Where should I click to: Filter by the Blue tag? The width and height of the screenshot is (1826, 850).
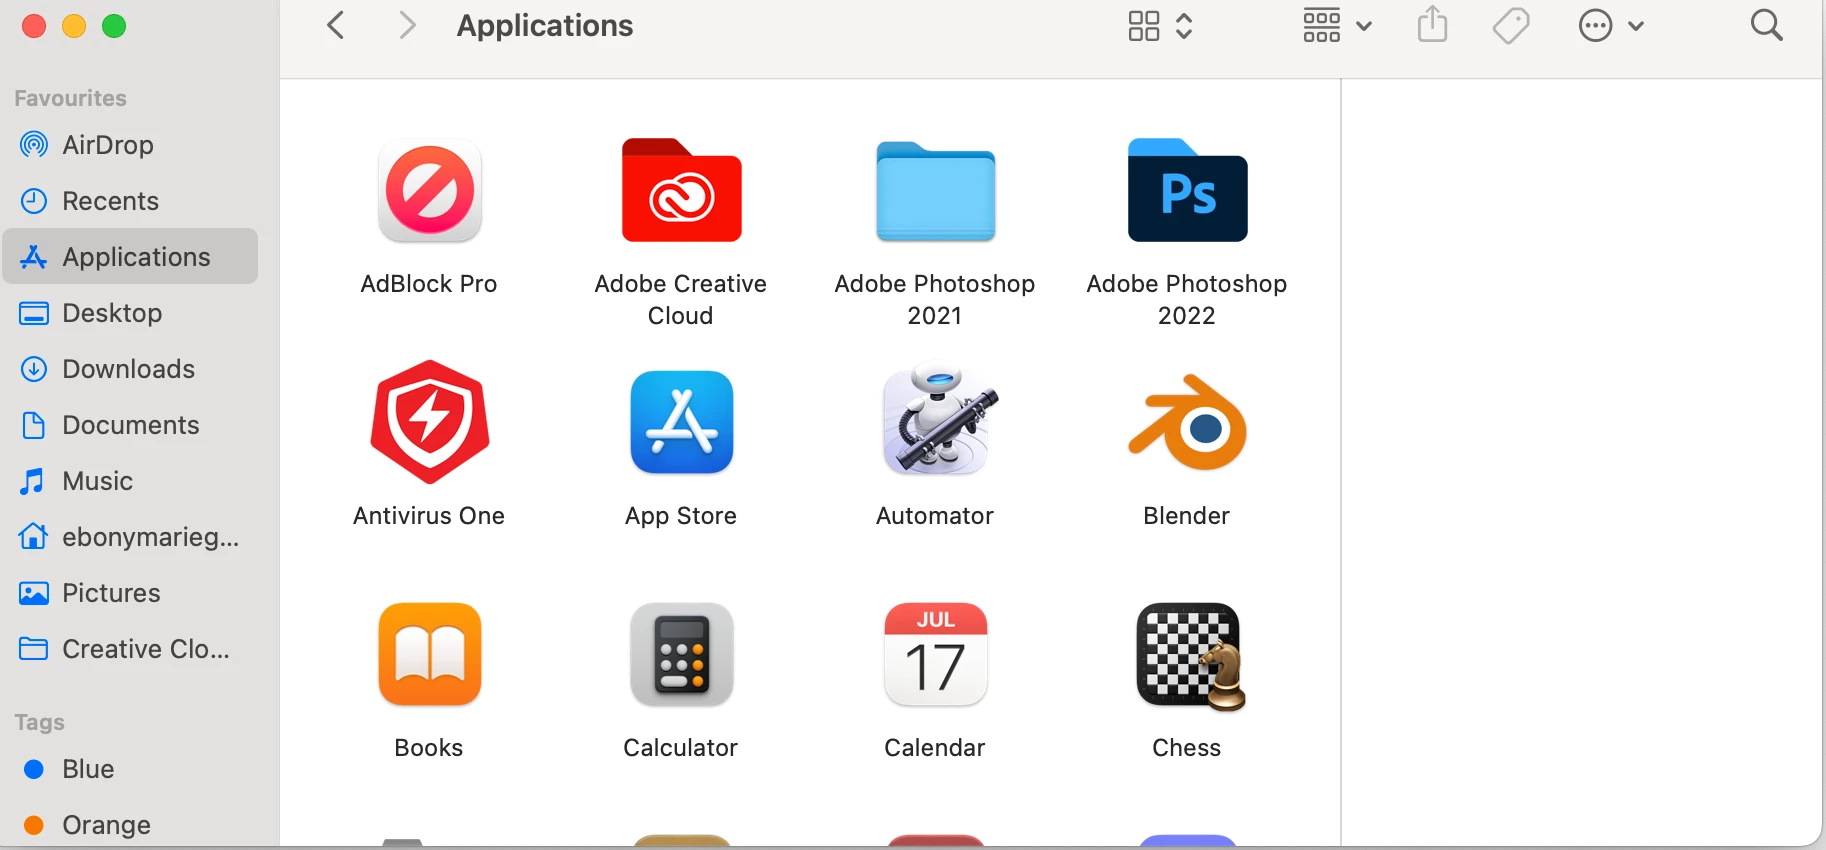[130, 769]
